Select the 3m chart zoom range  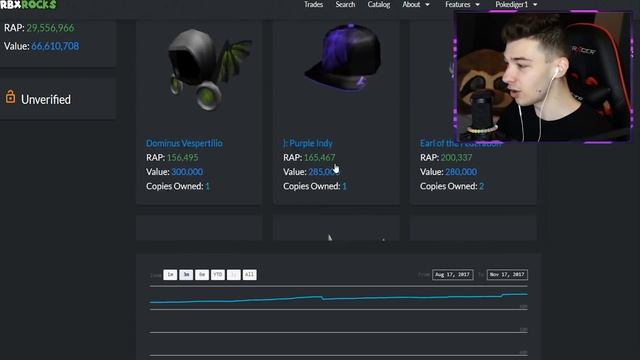[x=186, y=275]
